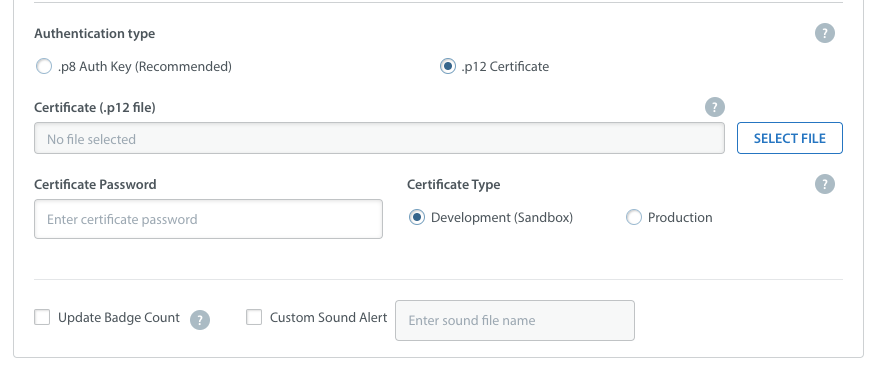Viewport: 872px width, 368px height.
Task: Open help icon next to Update Badge Count
Action: pyautogui.click(x=200, y=320)
